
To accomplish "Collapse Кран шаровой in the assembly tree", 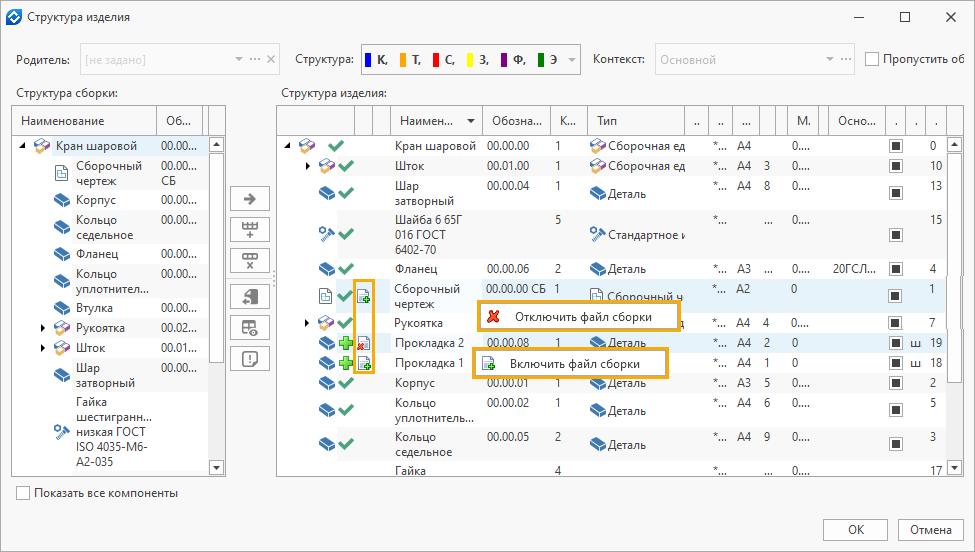I will tap(23, 146).
